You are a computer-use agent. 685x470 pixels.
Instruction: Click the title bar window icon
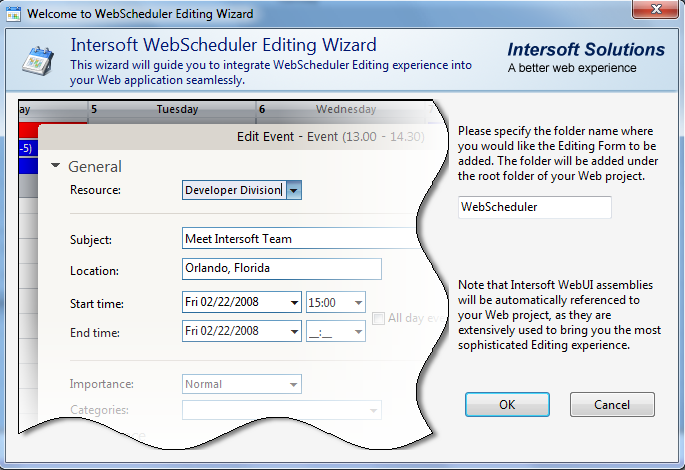click(x=13, y=14)
